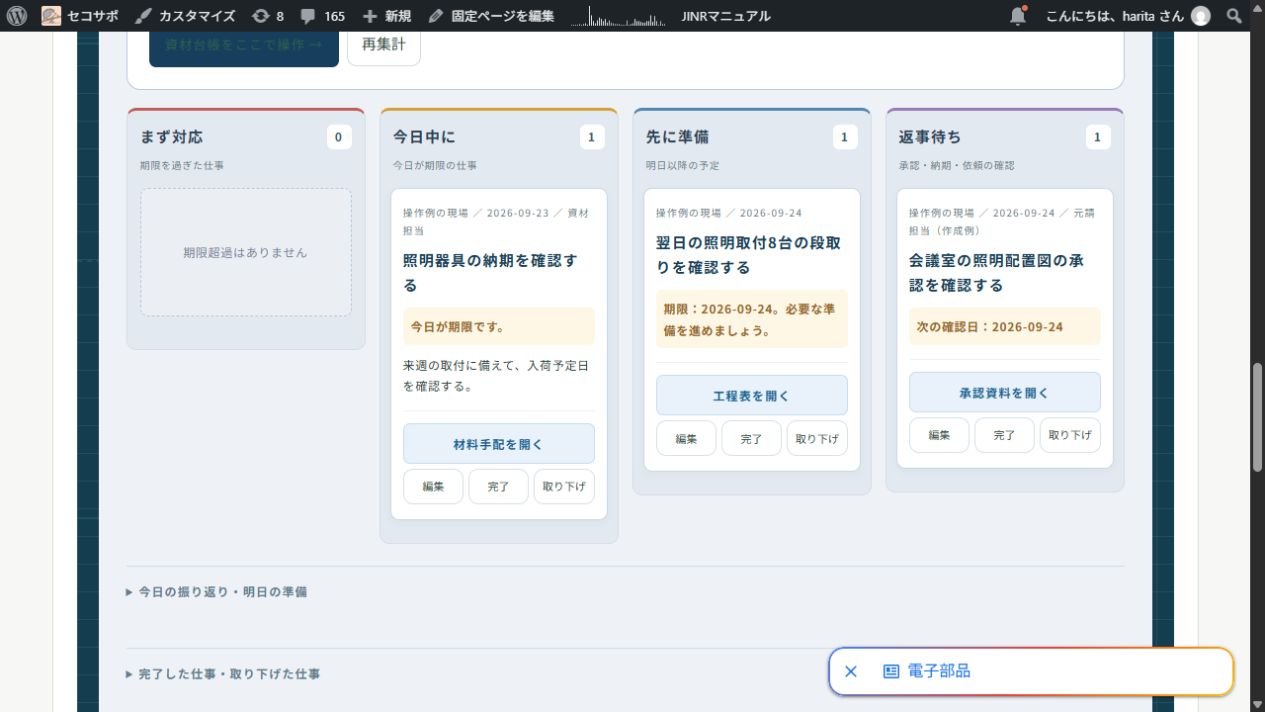
Task: Click the 再集計 button
Action: pyautogui.click(x=384, y=46)
